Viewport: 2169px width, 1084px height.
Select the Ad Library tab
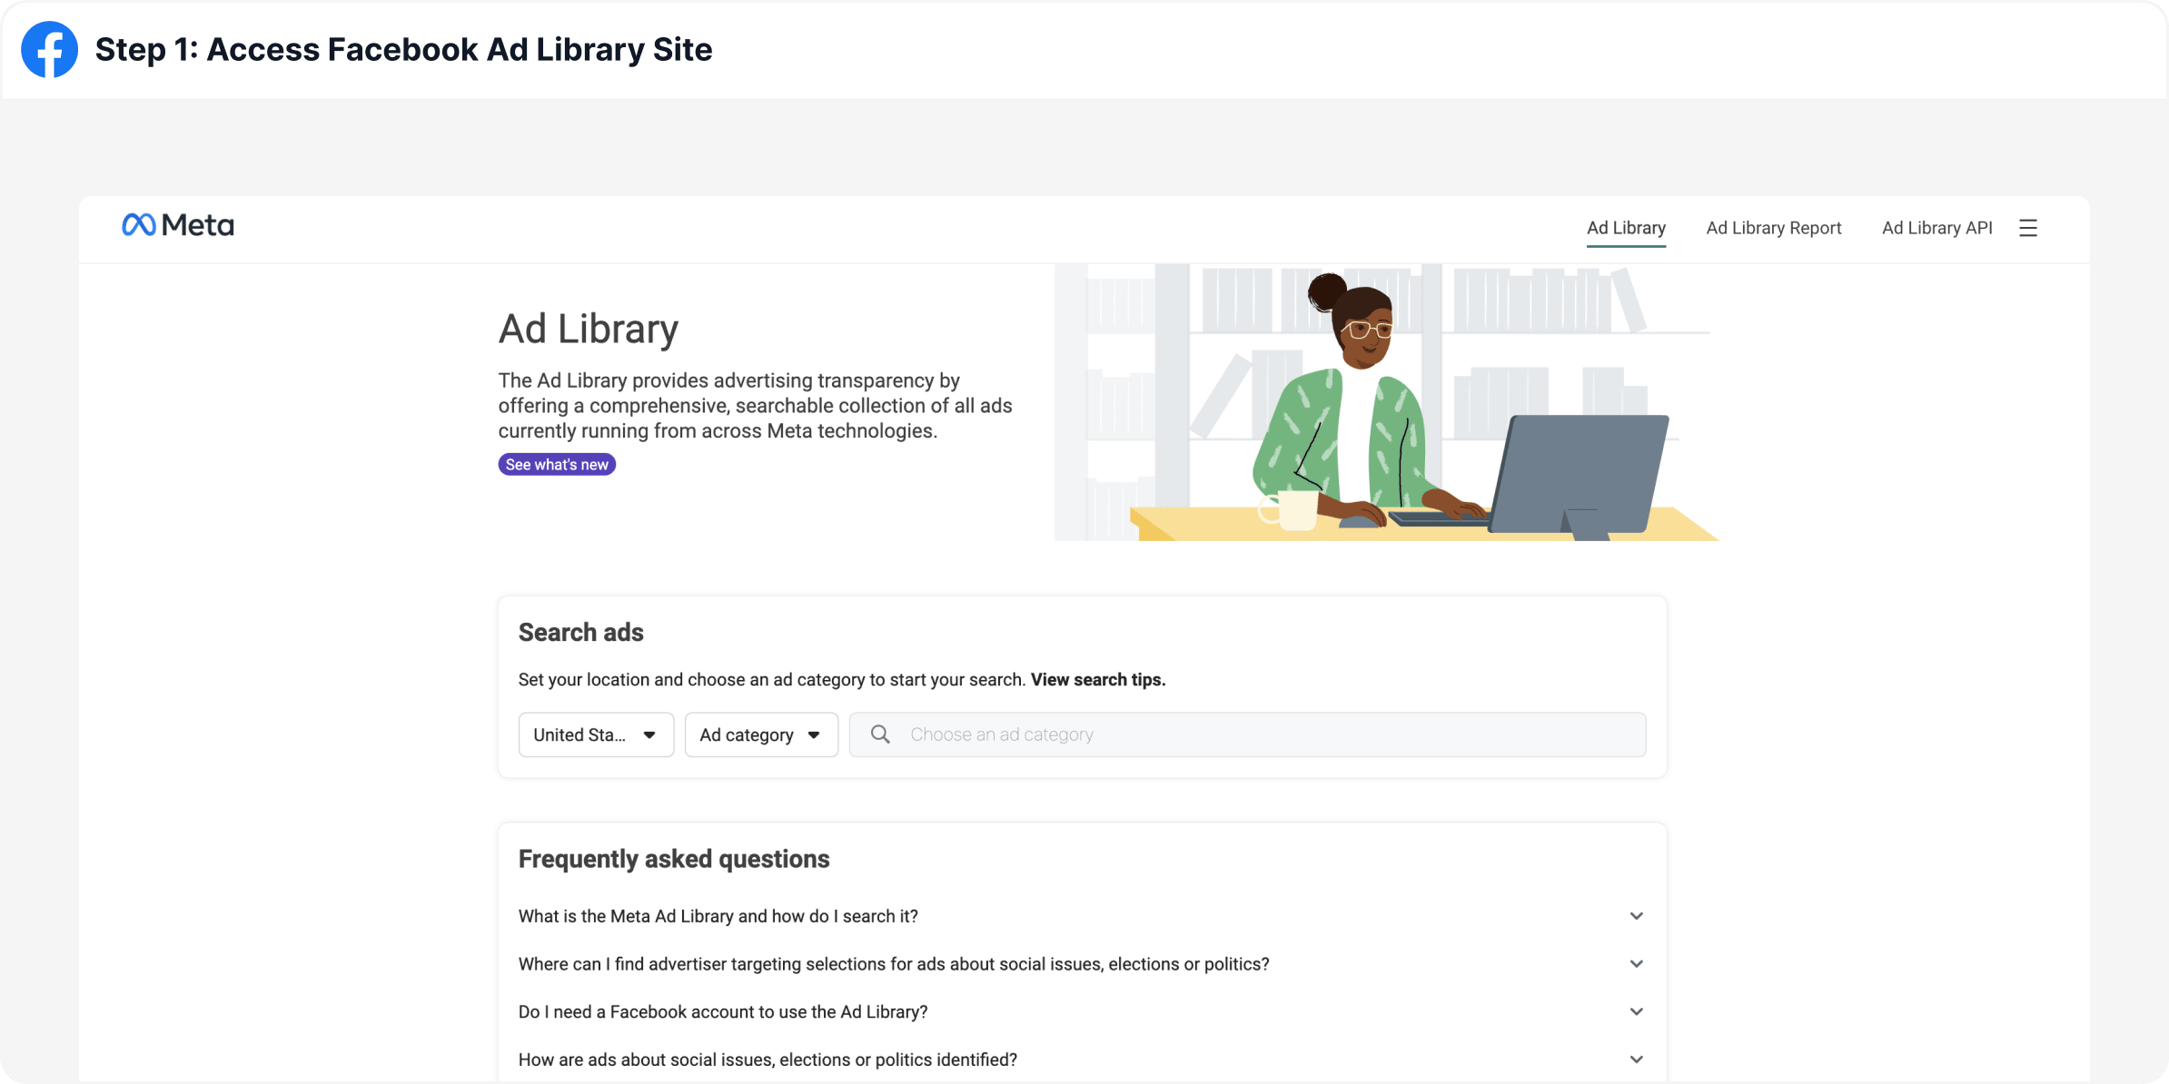tap(1626, 227)
